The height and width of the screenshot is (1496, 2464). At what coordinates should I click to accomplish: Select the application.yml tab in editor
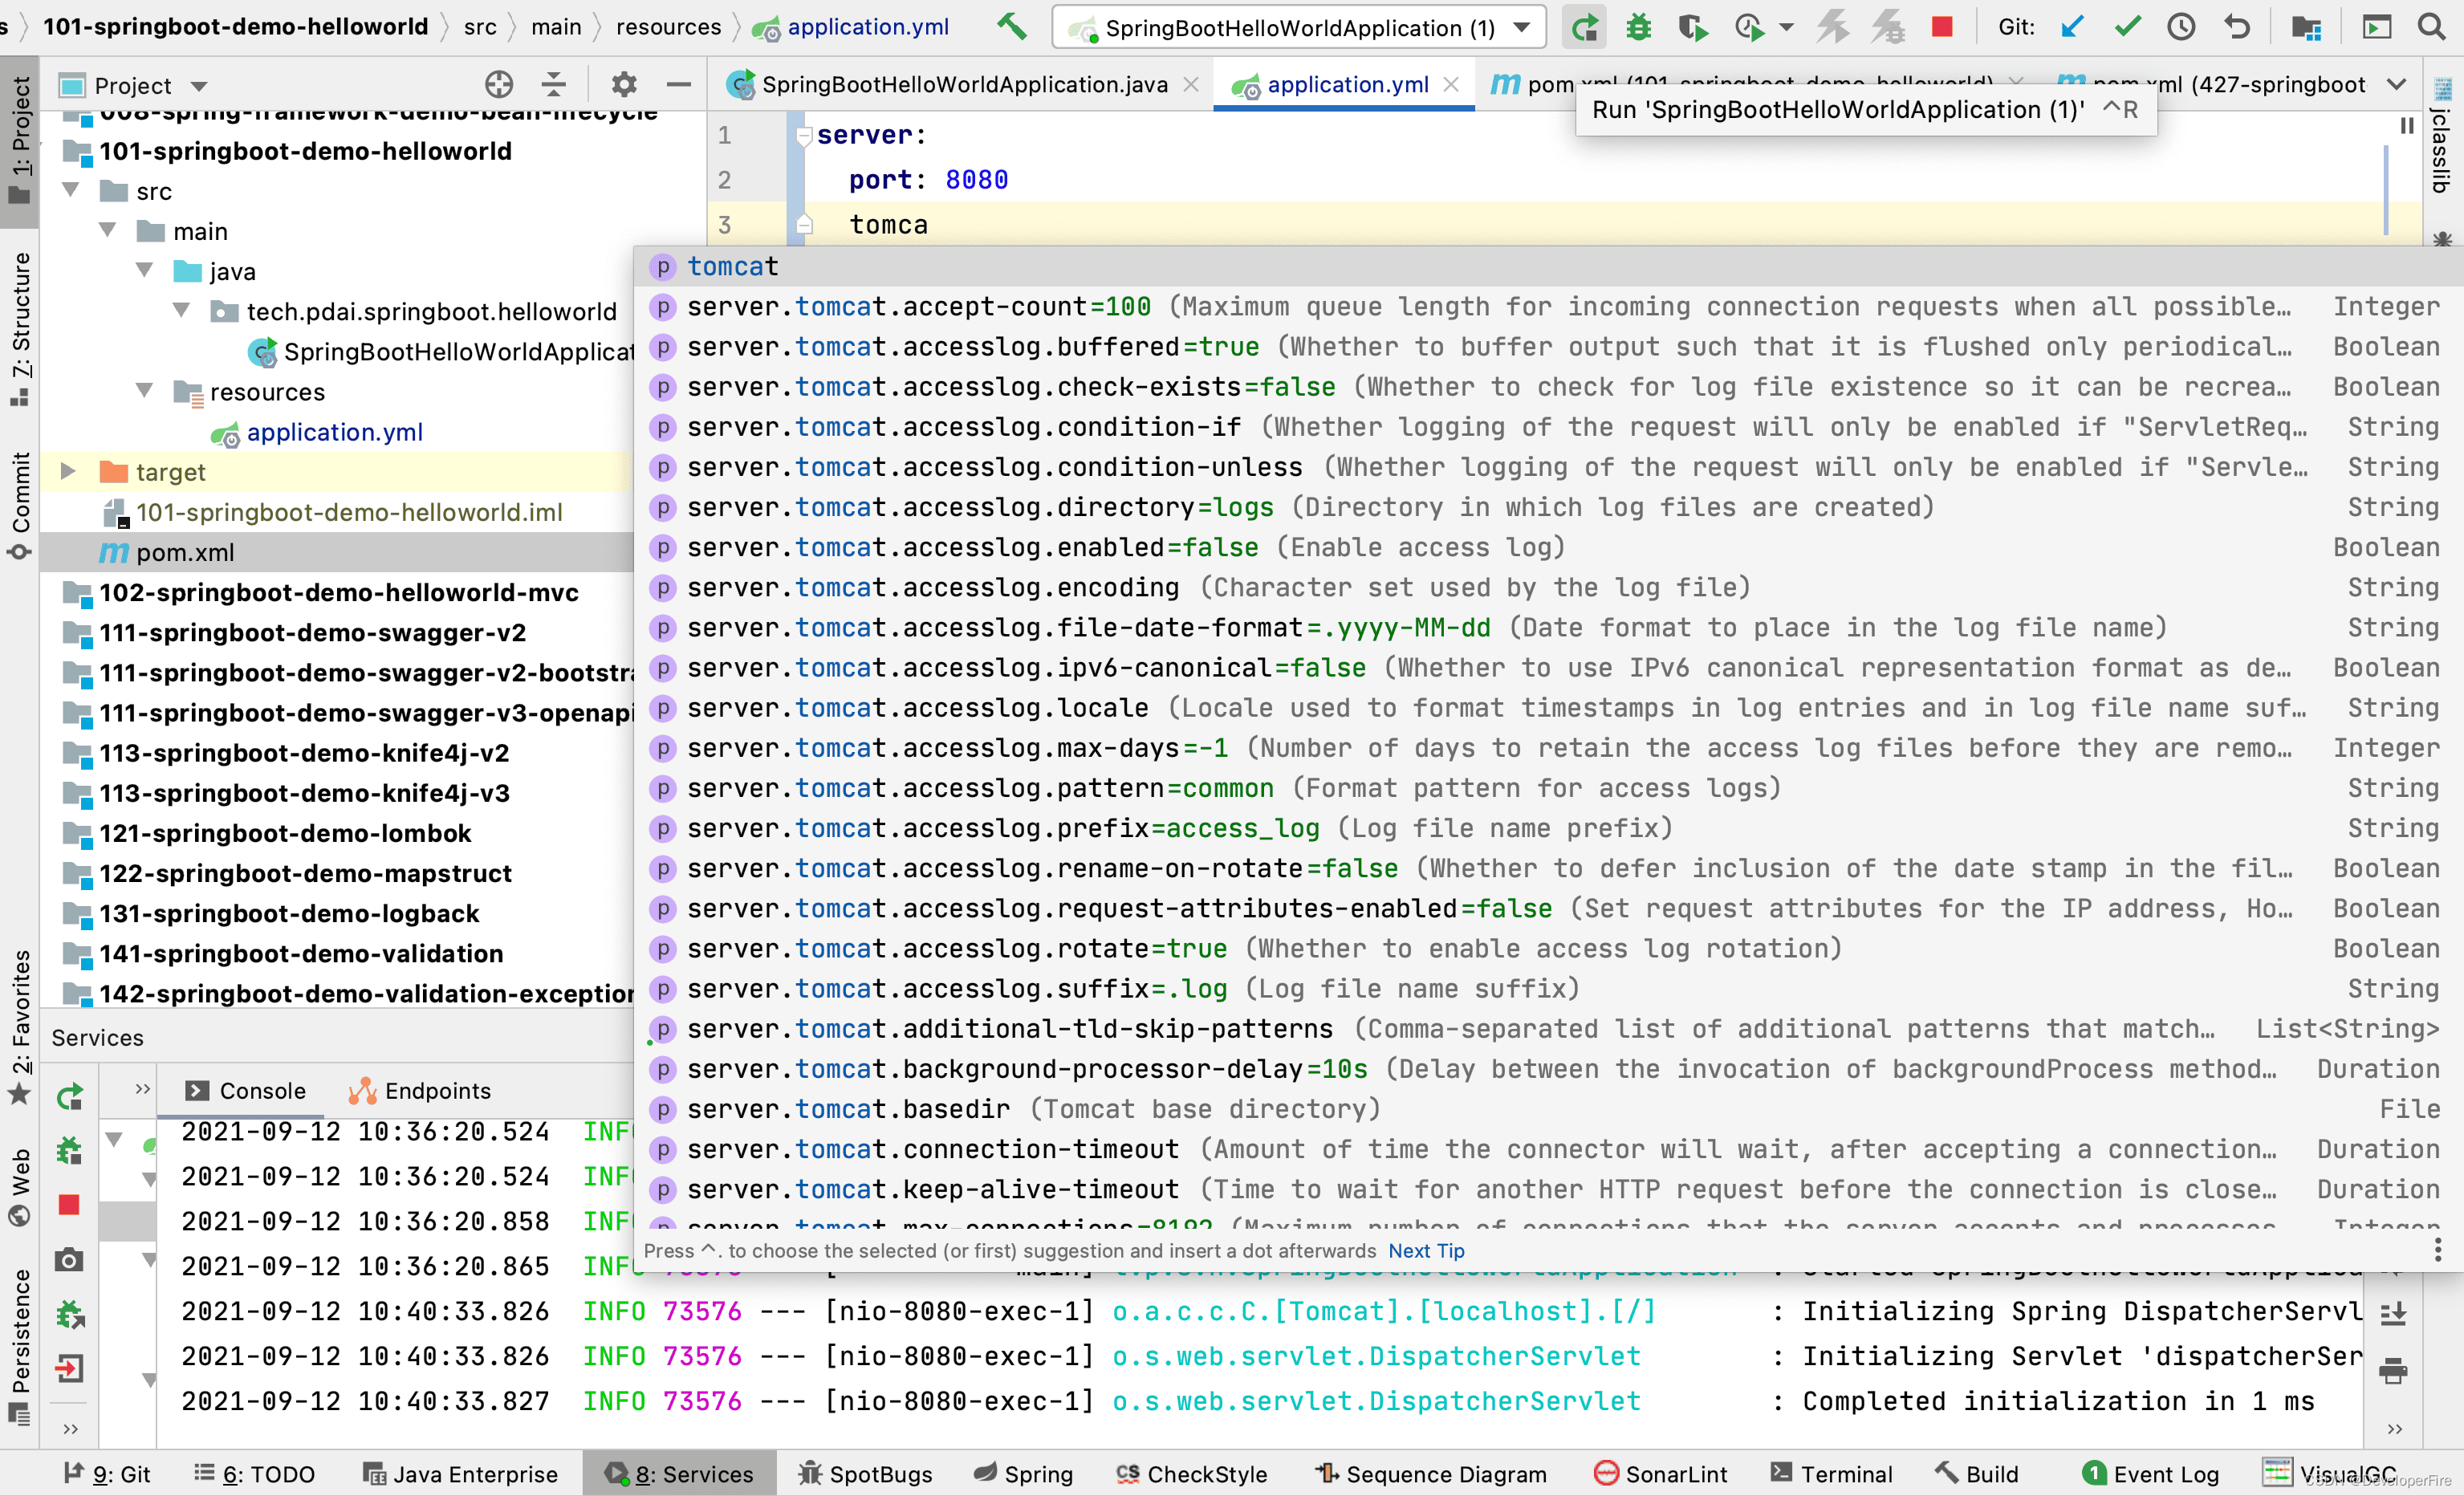pos(1343,83)
